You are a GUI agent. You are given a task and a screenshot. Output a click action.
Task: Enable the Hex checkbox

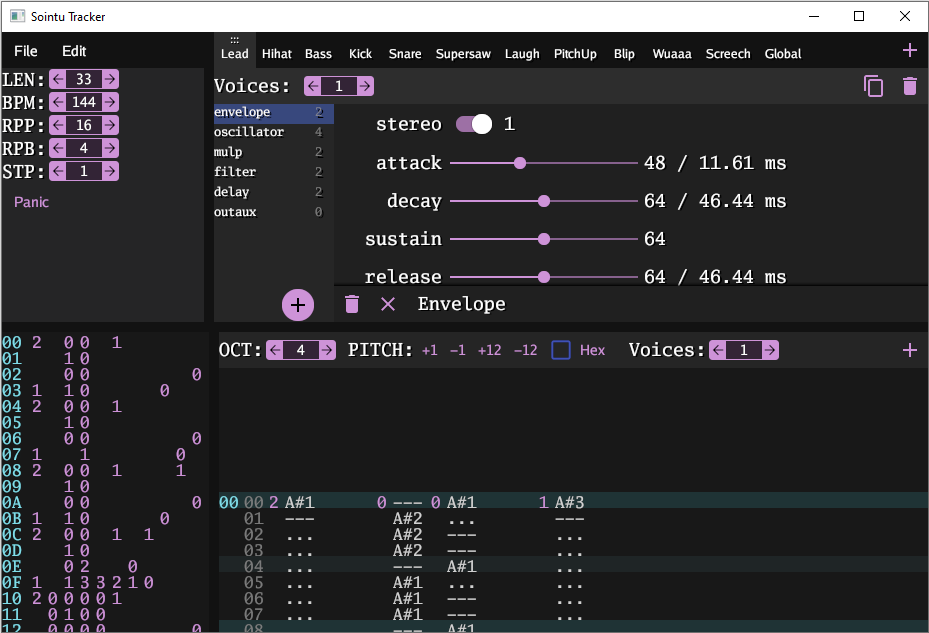(561, 350)
